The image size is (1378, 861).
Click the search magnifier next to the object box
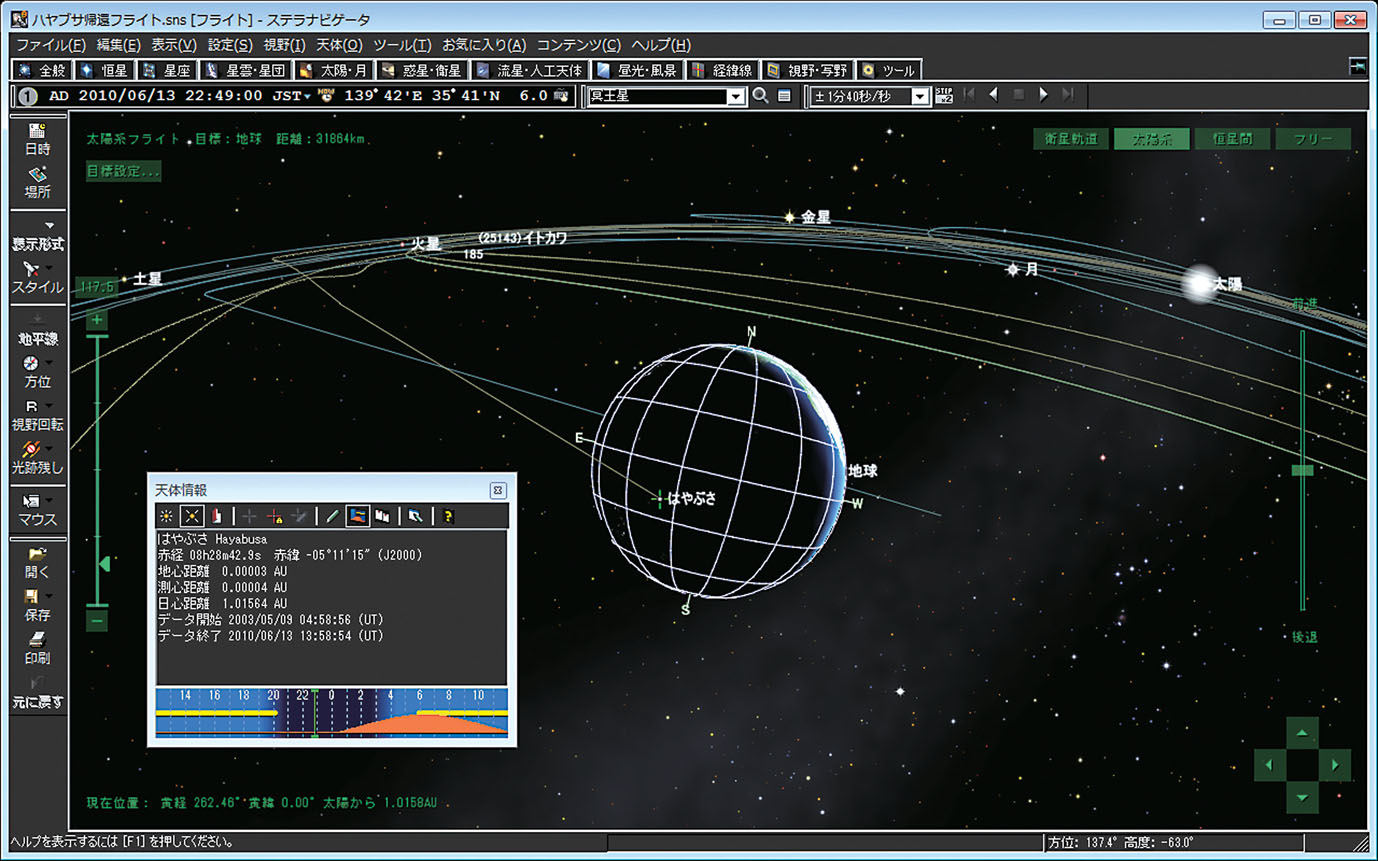click(x=761, y=96)
